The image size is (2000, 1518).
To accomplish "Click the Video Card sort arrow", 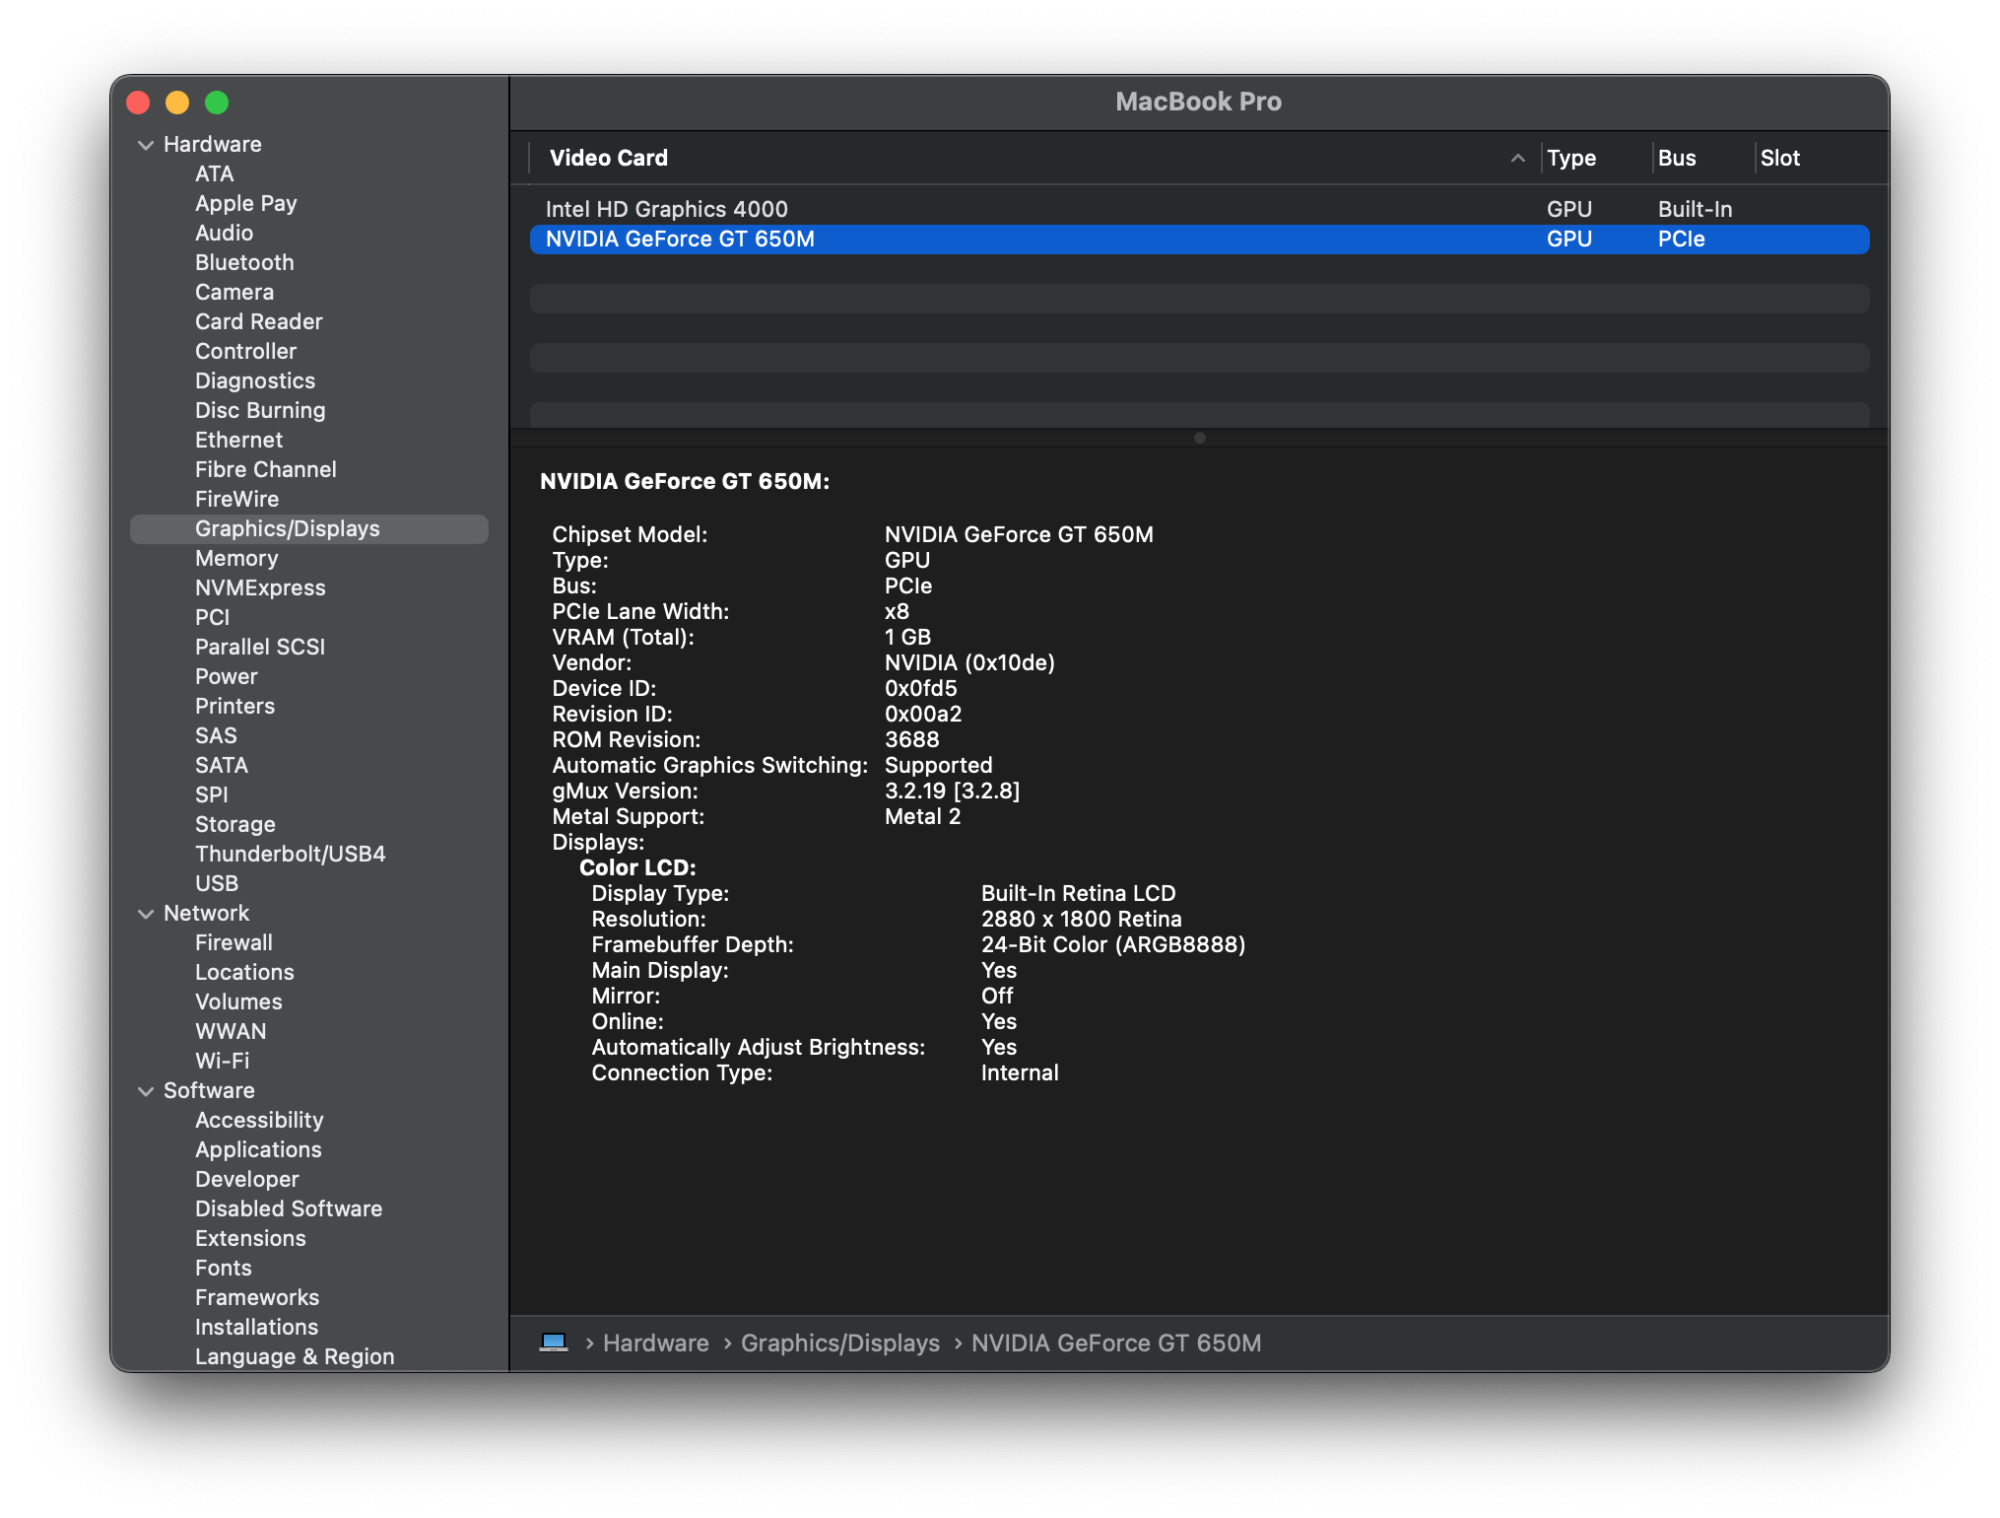I will (x=1517, y=158).
